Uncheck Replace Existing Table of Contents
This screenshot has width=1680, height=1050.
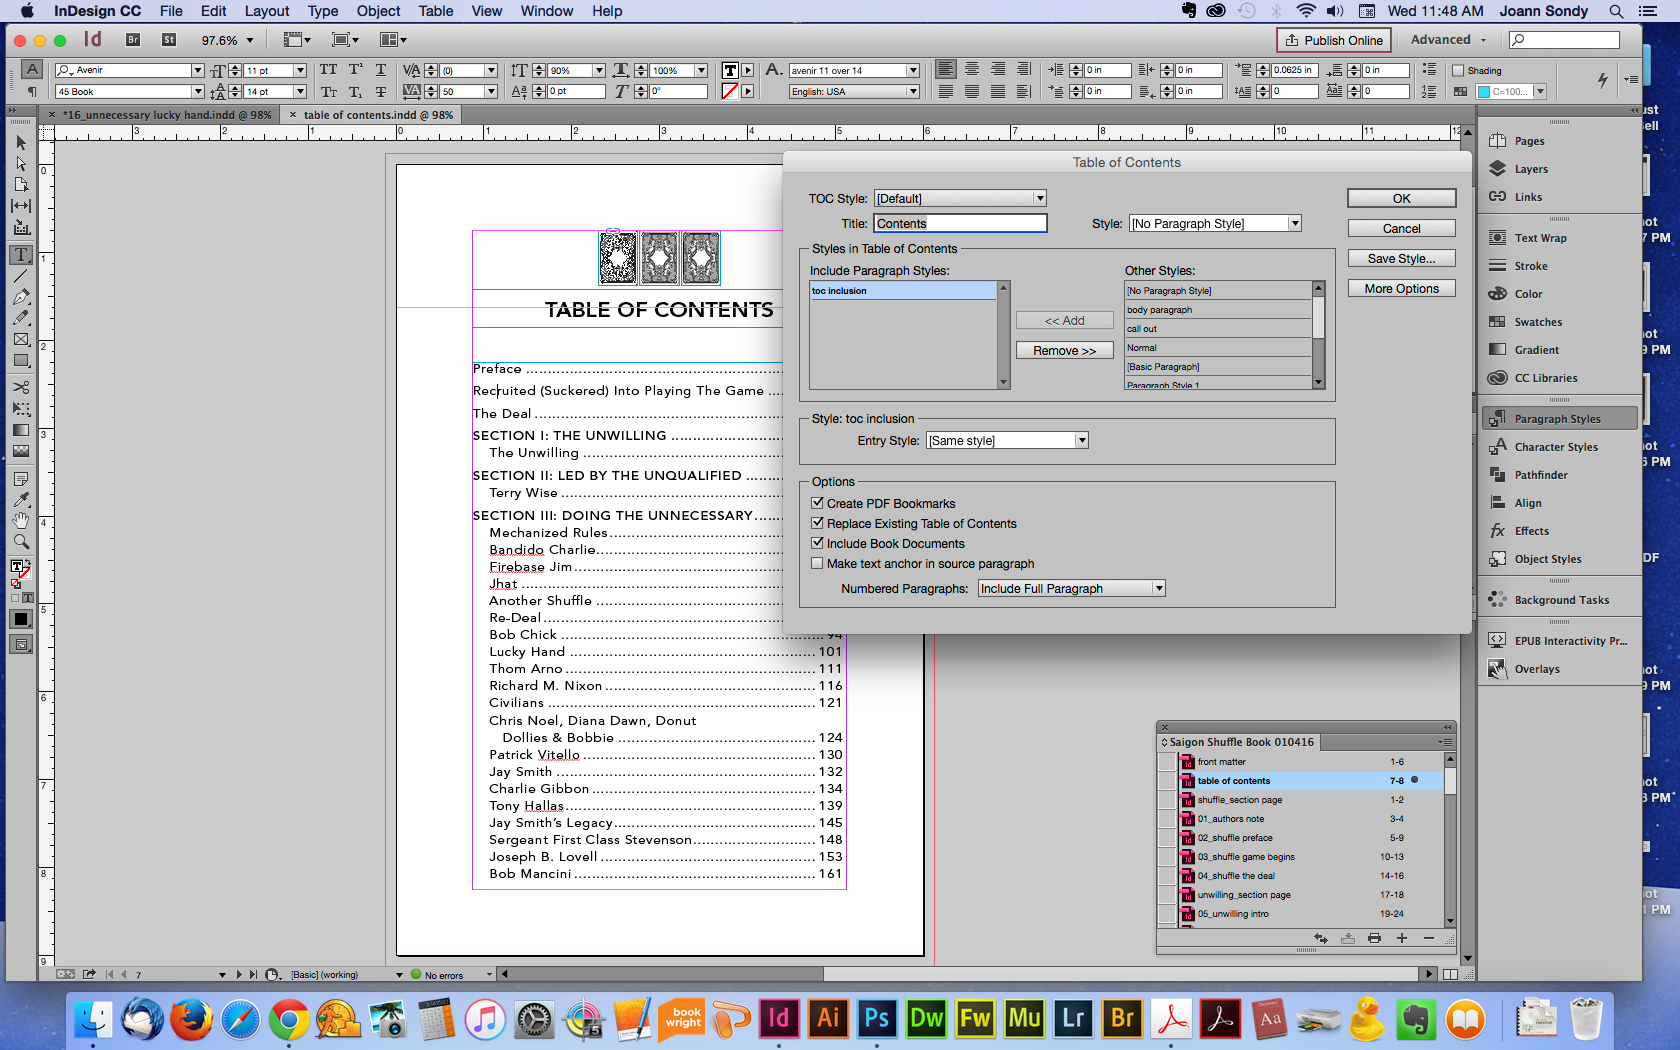[x=817, y=523]
